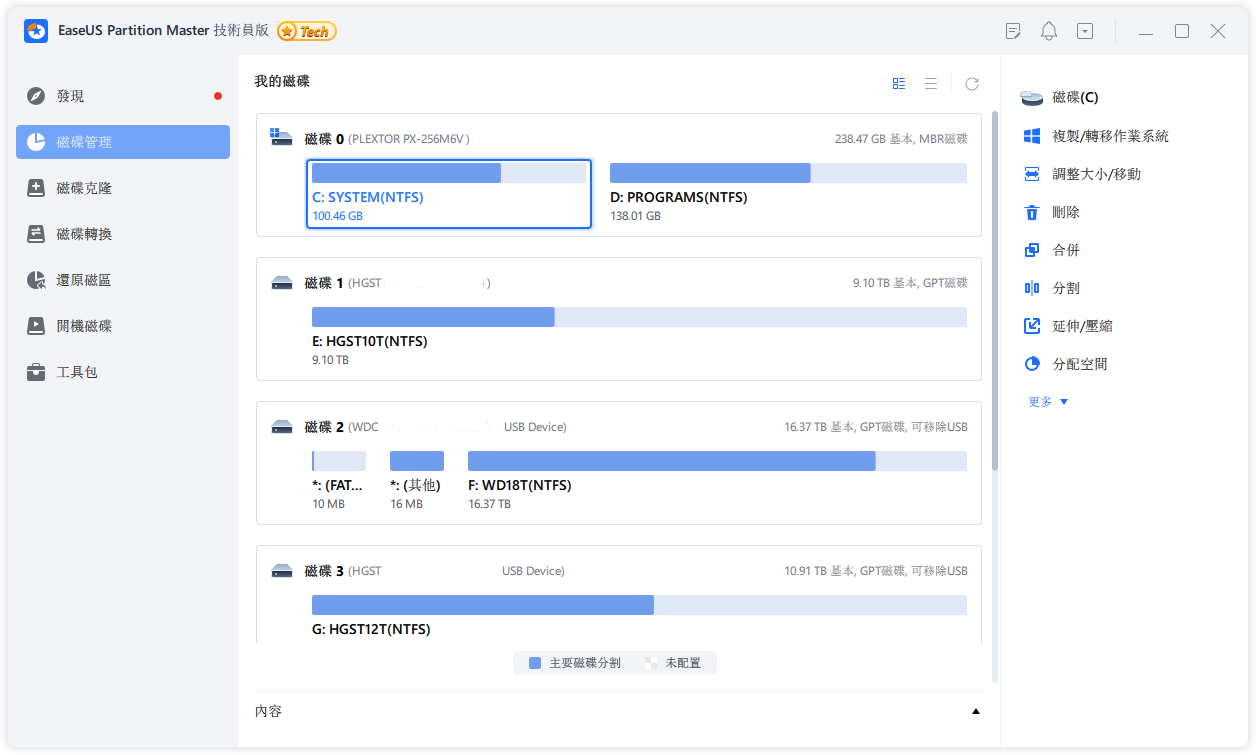Click the 合併 merge icon
The height and width of the screenshot is (755, 1256).
click(1032, 250)
